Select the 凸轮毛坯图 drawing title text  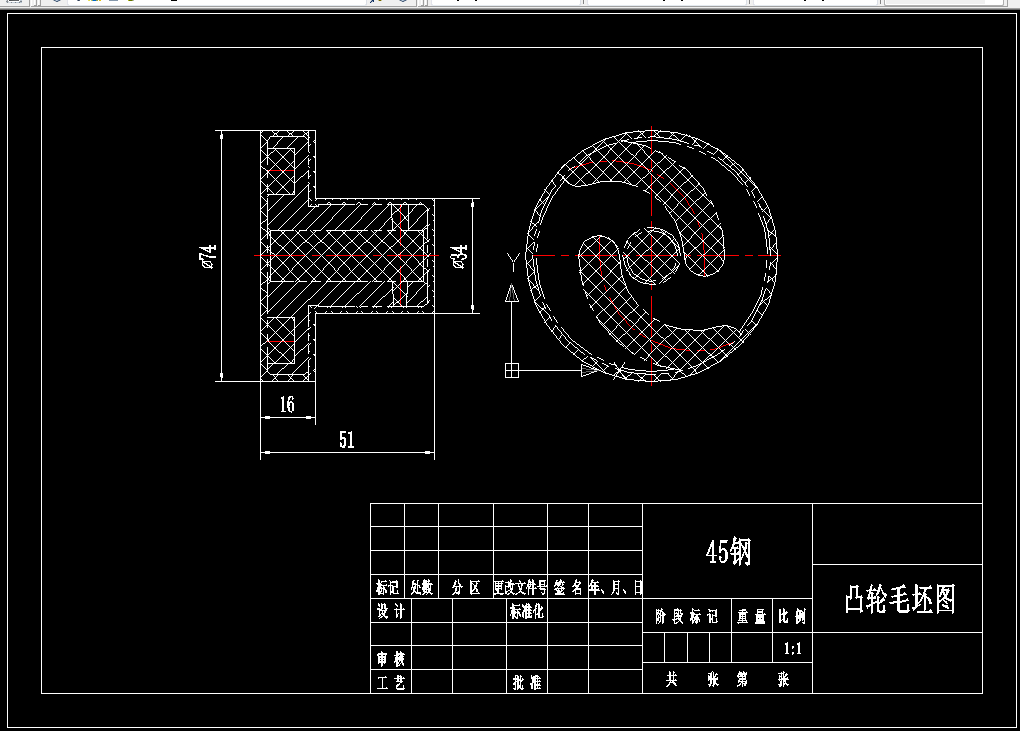900,599
